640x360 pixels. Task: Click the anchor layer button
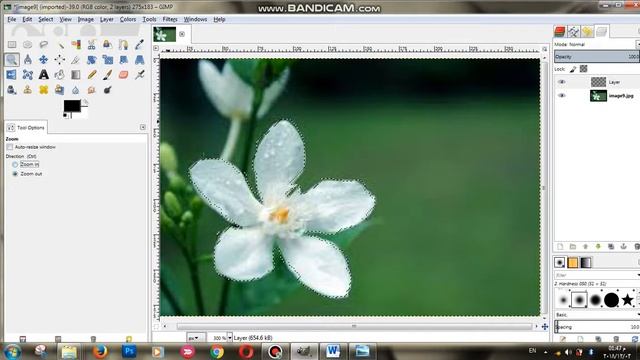coord(623,247)
